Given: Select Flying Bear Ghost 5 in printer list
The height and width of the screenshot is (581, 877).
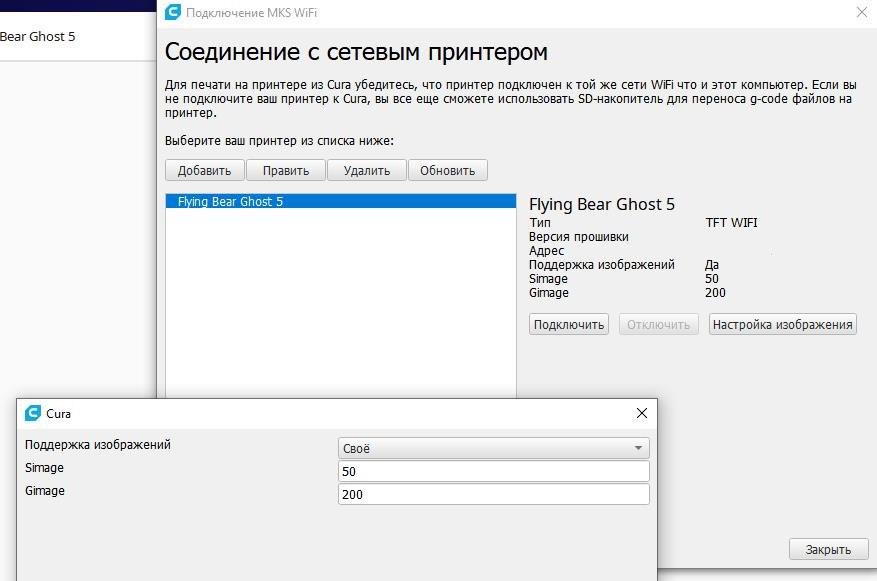Looking at the screenshot, I should click(341, 201).
